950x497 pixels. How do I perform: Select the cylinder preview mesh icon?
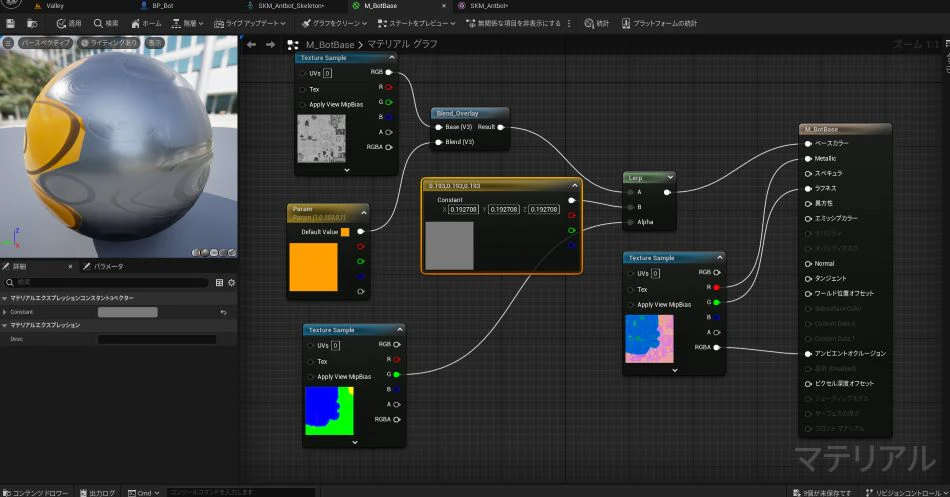click(196, 252)
